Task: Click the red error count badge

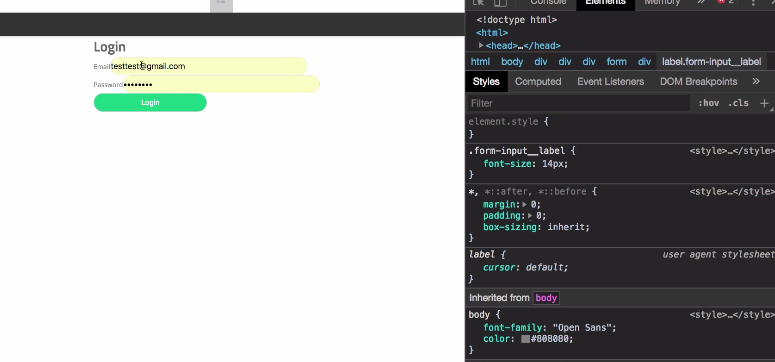Action: pos(726,2)
